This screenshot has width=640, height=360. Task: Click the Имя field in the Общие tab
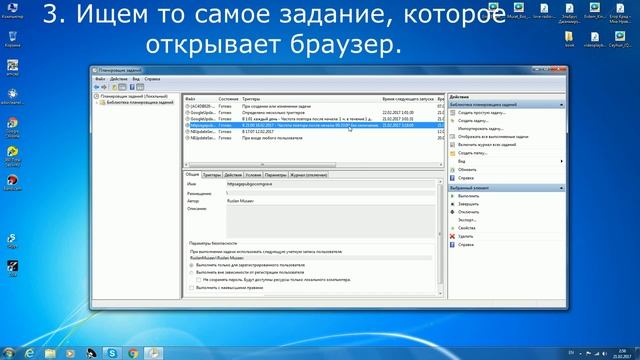pyautogui.click(x=331, y=184)
